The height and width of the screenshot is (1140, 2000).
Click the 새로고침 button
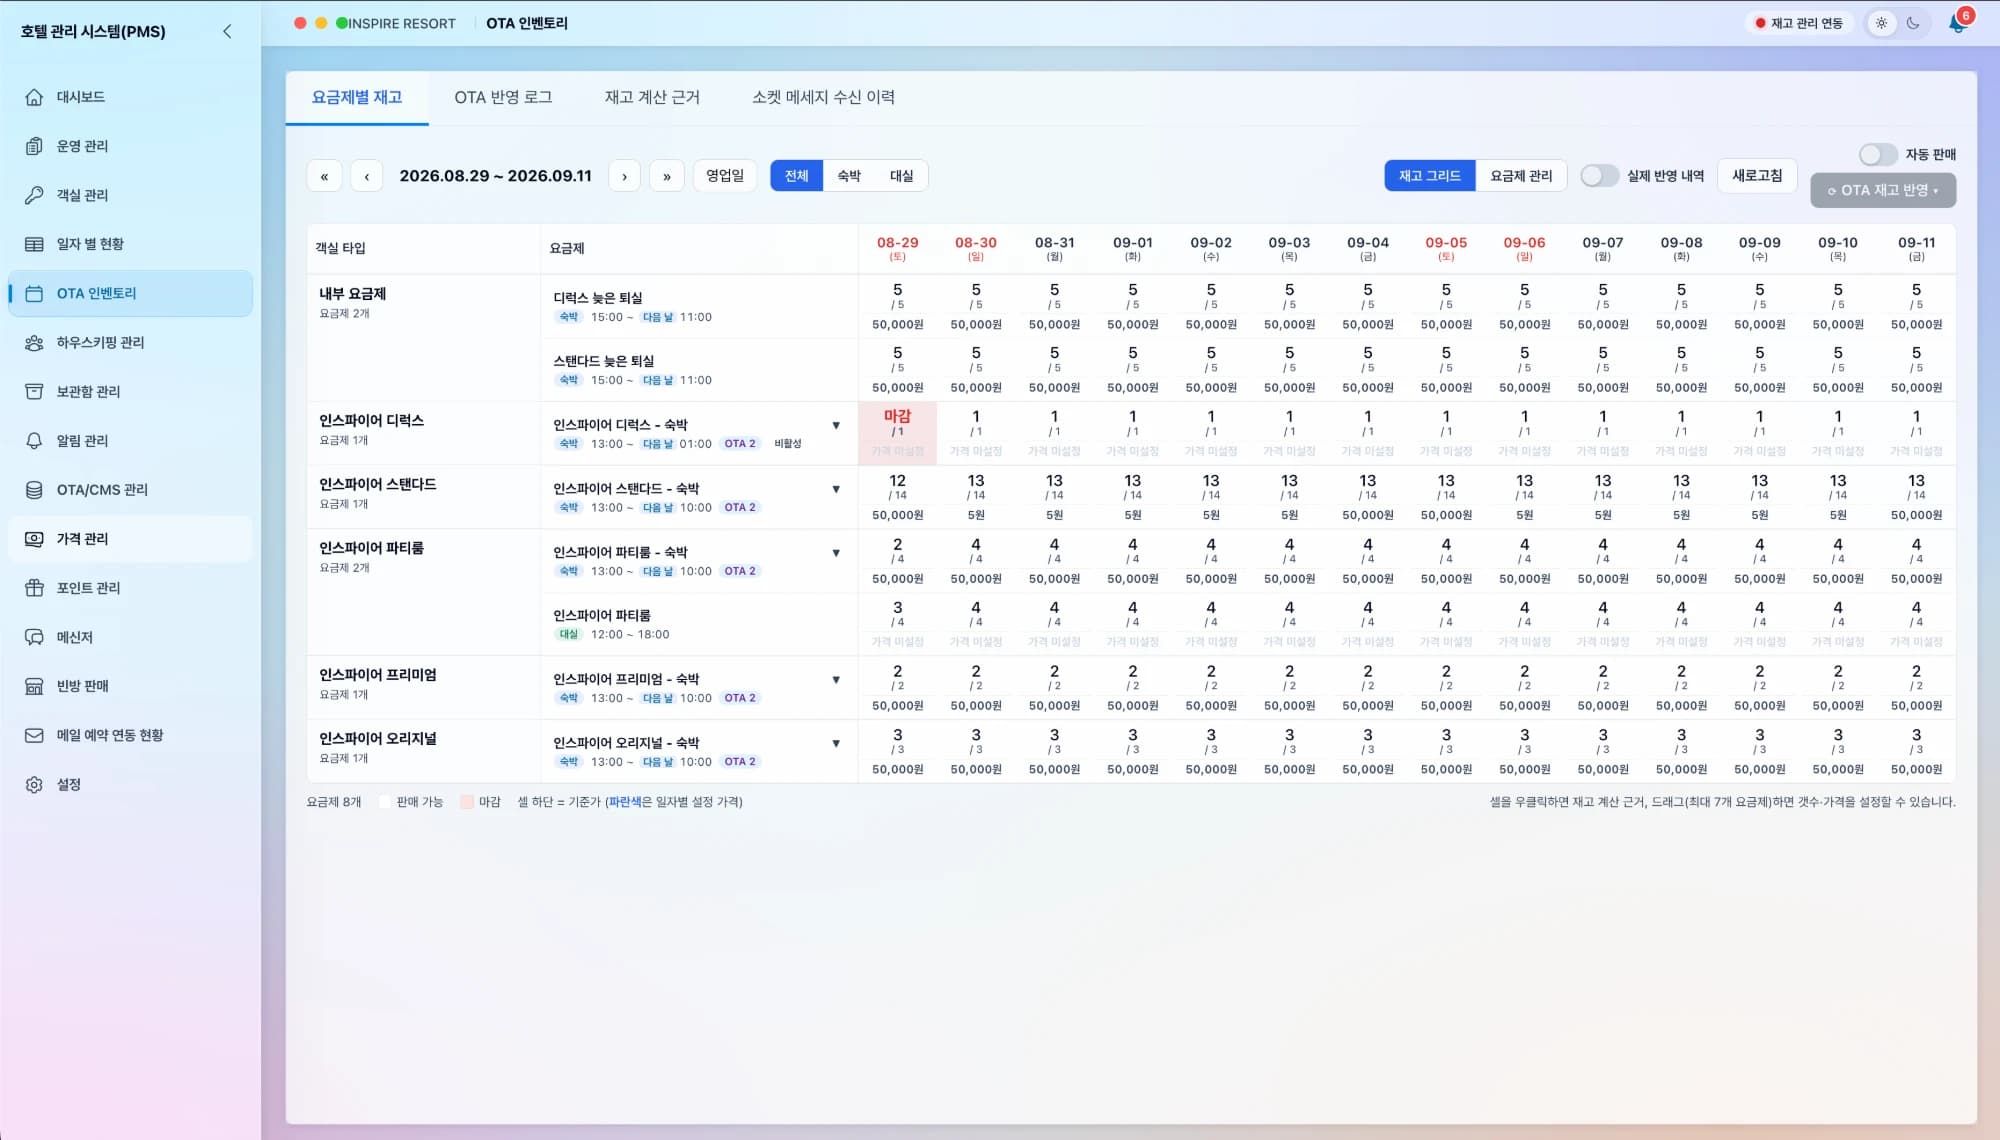click(1757, 175)
